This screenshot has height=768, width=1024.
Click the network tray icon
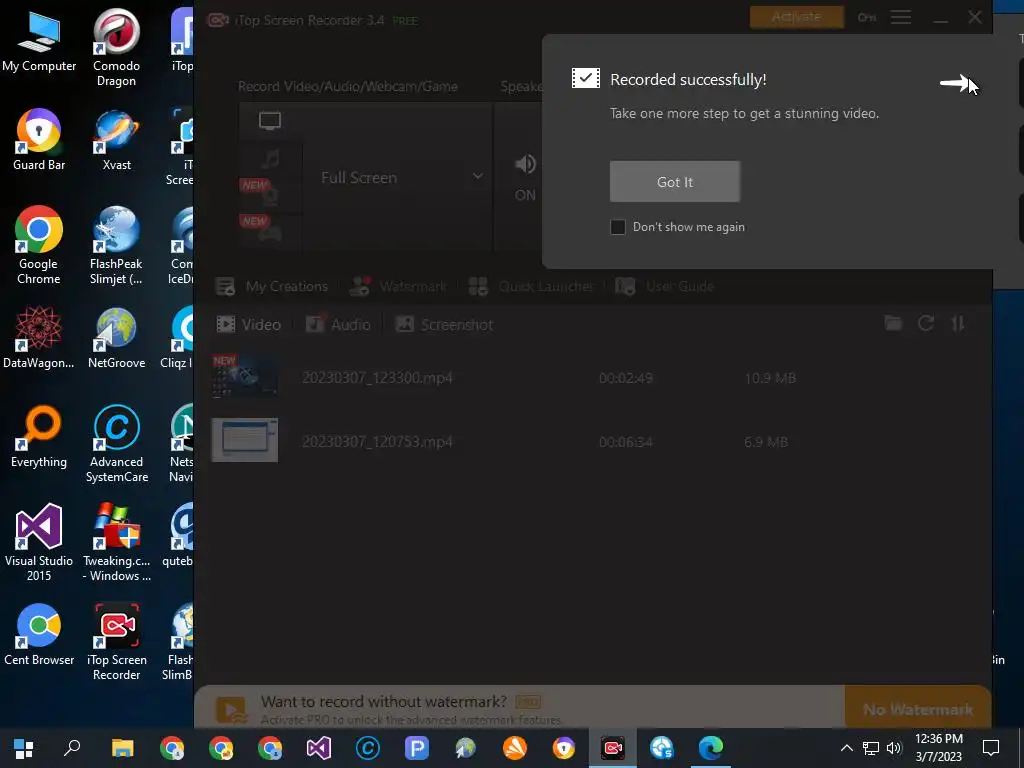871,748
